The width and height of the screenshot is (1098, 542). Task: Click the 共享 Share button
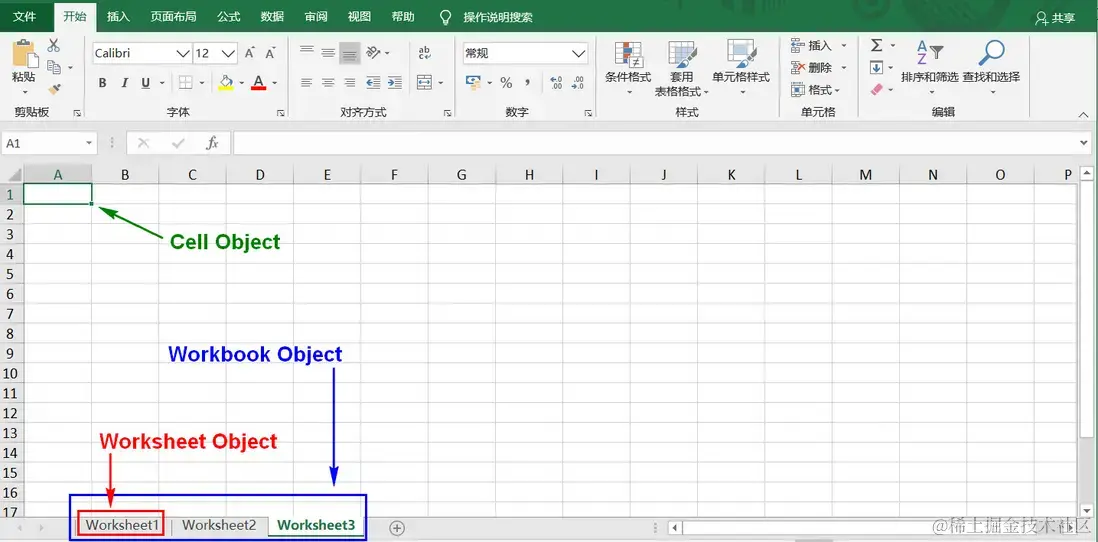pos(1055,19)
